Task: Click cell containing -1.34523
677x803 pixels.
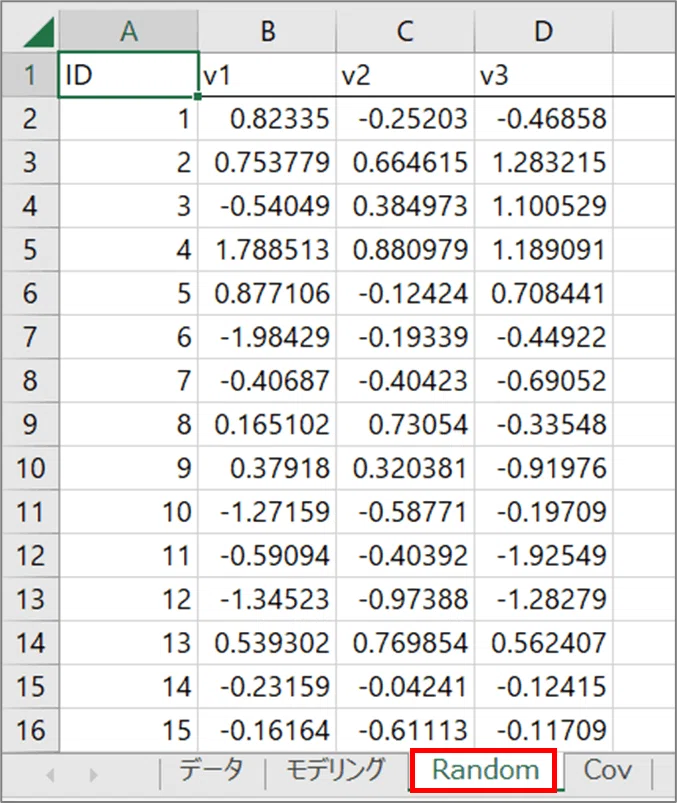Action: pyautogui.click(x=267, y=599)
